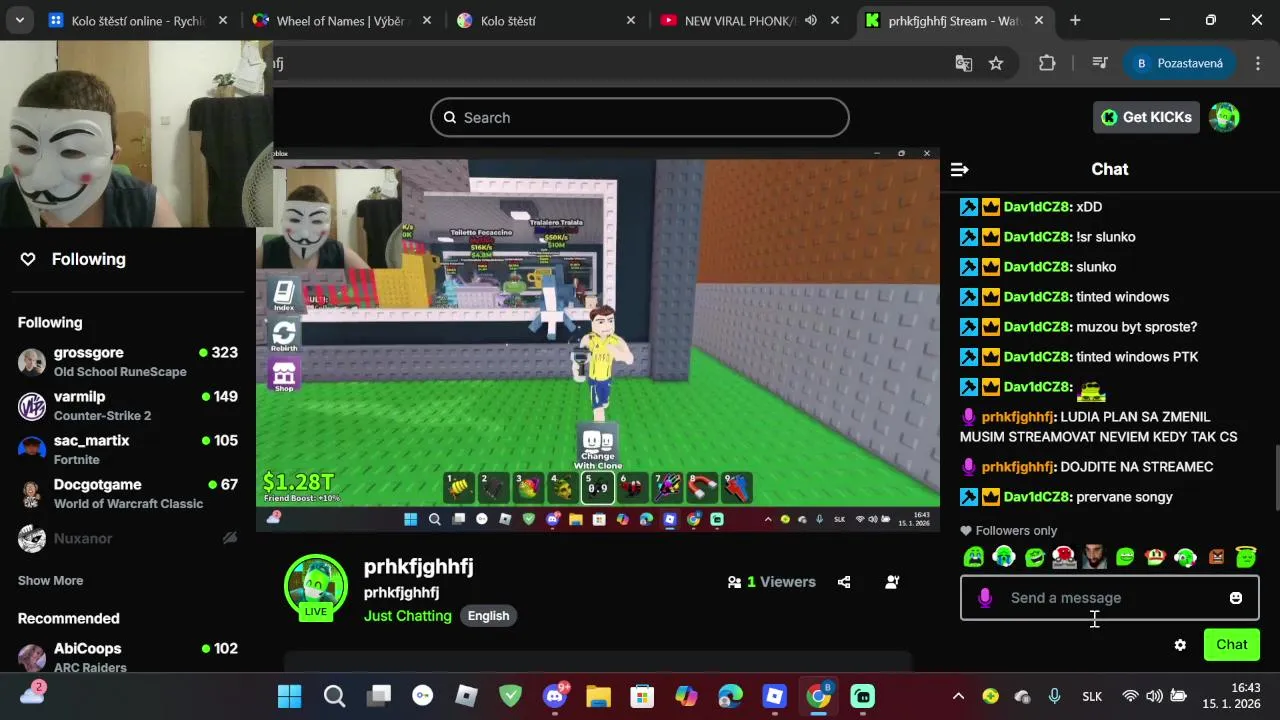
Task: Open user profile avatar in top right
Action: click(1224, 117)
